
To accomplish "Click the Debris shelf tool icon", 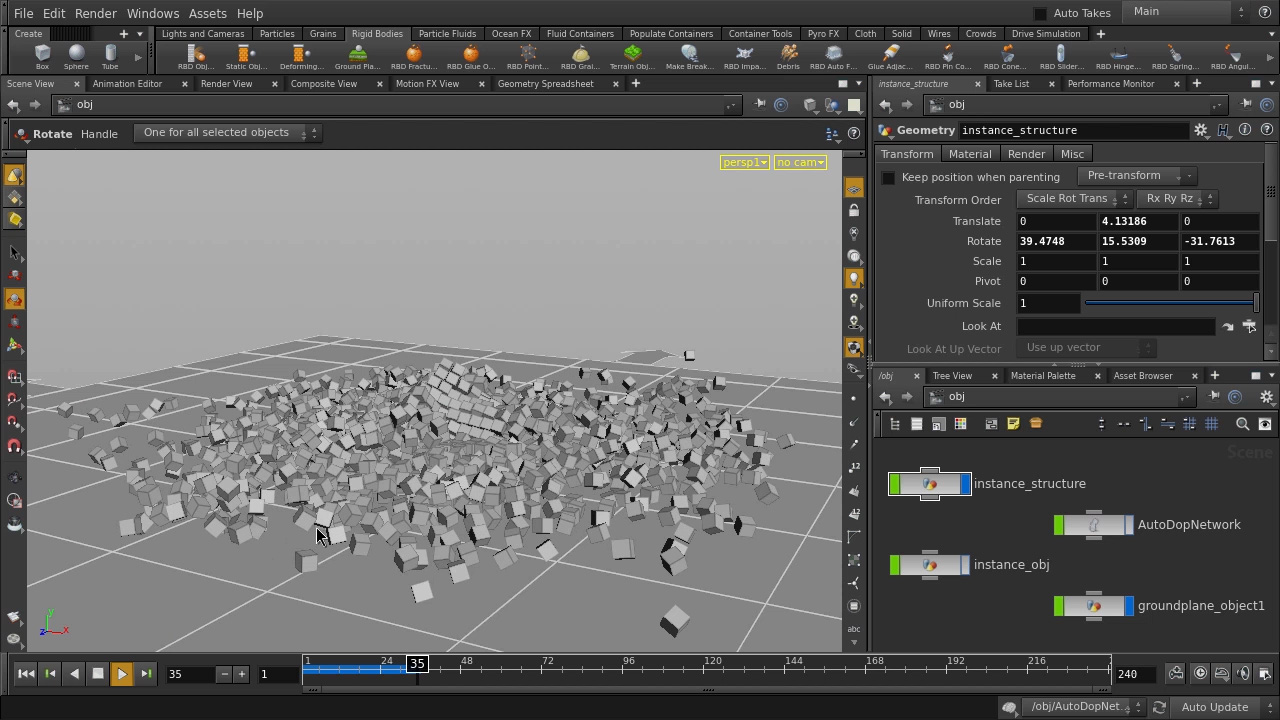I will pyautogui.click(x=788, y=56).
